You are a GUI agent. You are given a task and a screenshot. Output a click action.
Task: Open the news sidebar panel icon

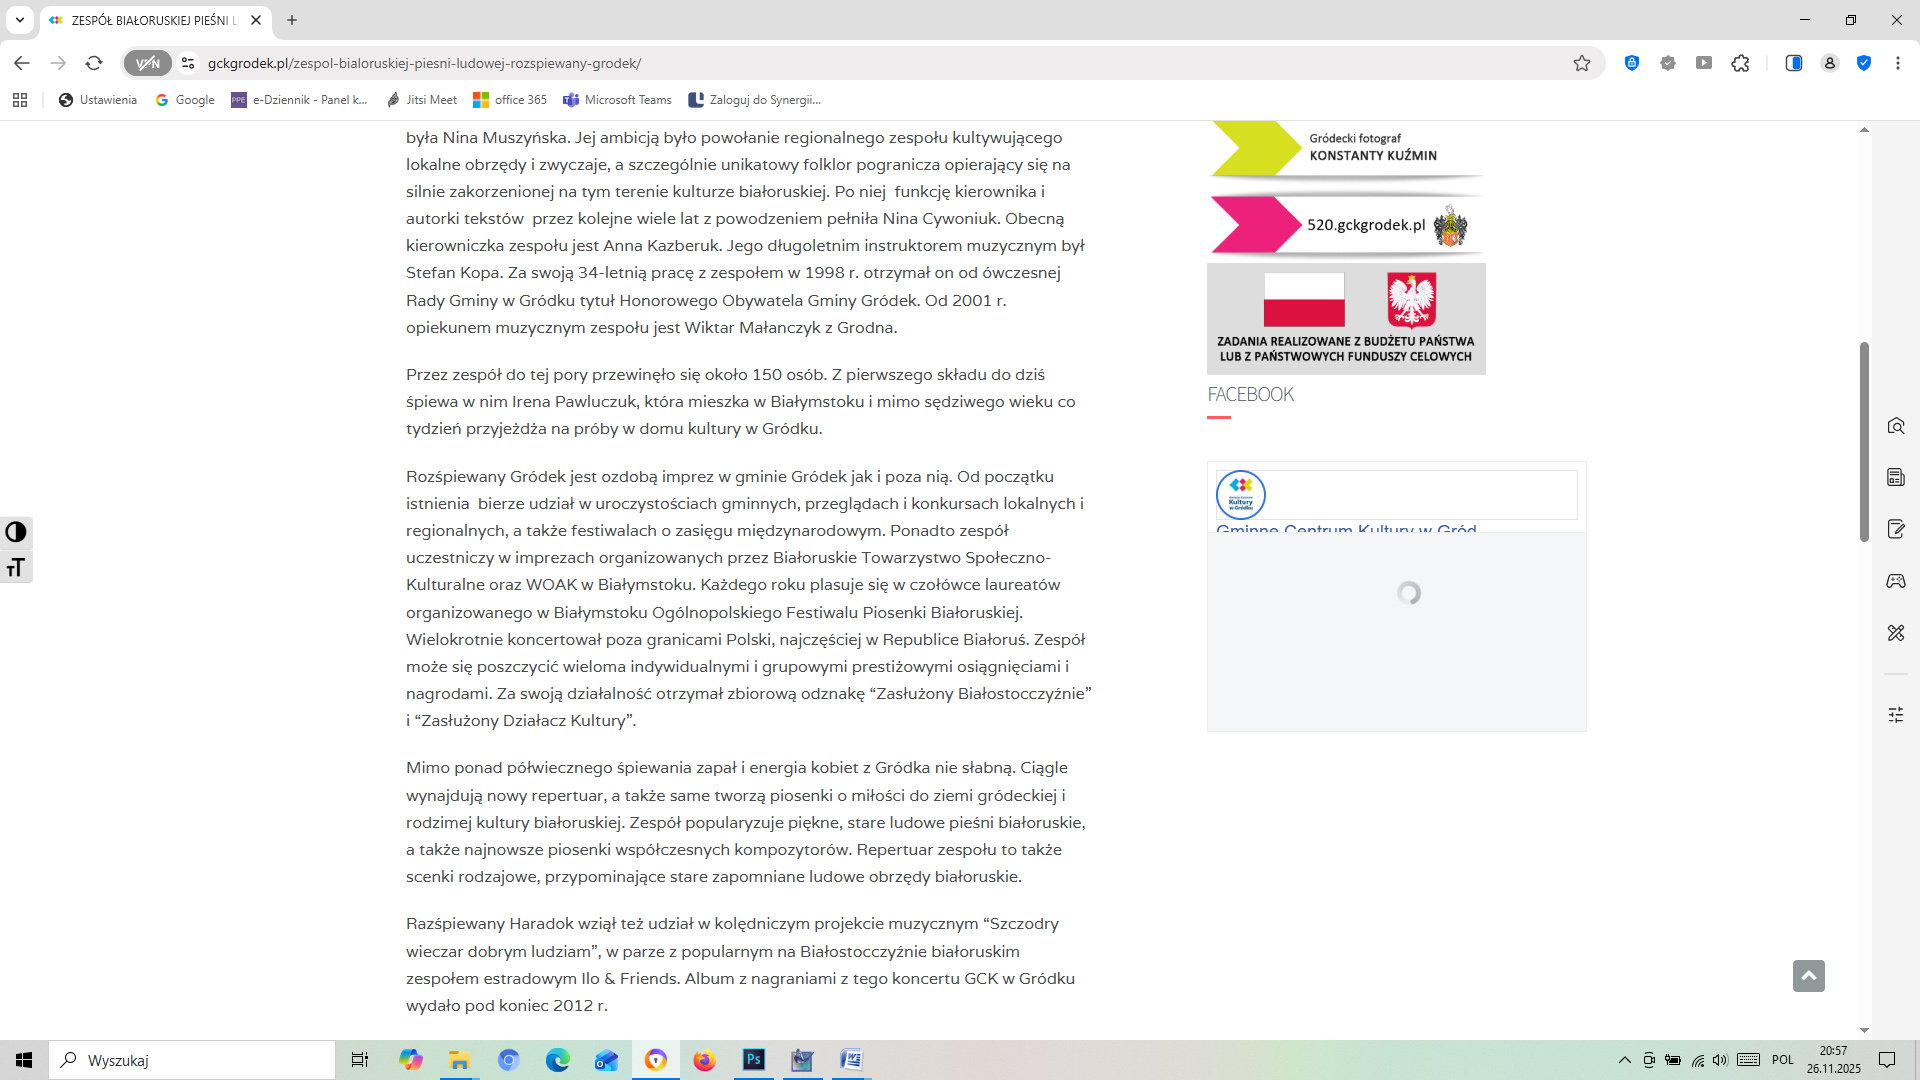point(1896,477)
